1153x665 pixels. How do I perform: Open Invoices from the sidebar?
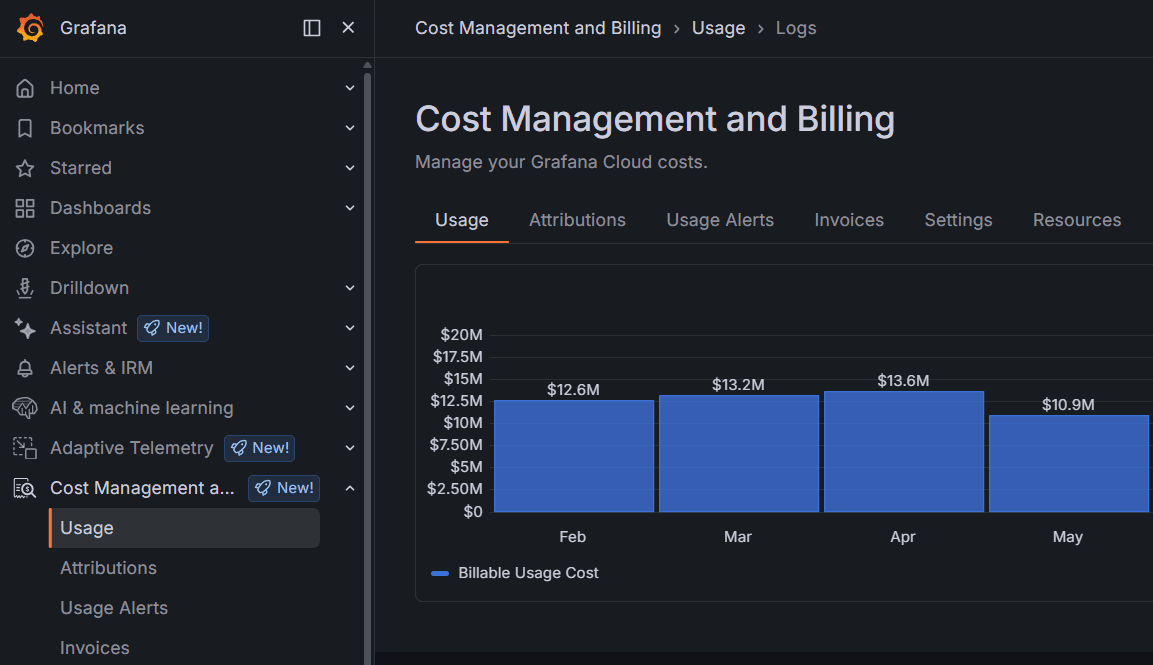tap(94, 648)
